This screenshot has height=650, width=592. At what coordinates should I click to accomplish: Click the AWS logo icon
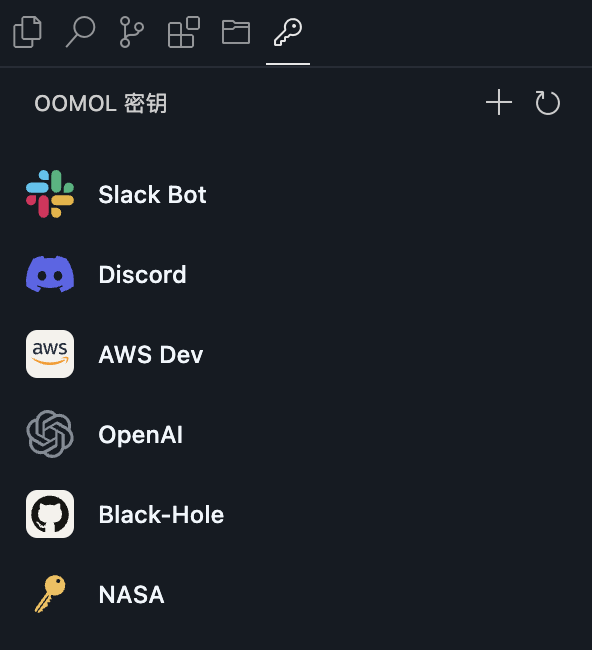pos(50,354)
